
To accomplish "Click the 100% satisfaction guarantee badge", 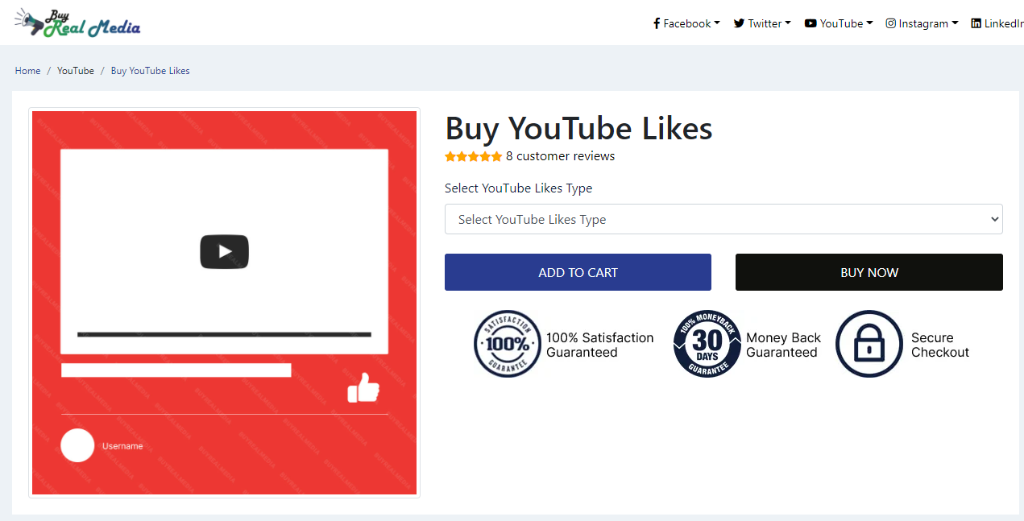I will 507,344.
